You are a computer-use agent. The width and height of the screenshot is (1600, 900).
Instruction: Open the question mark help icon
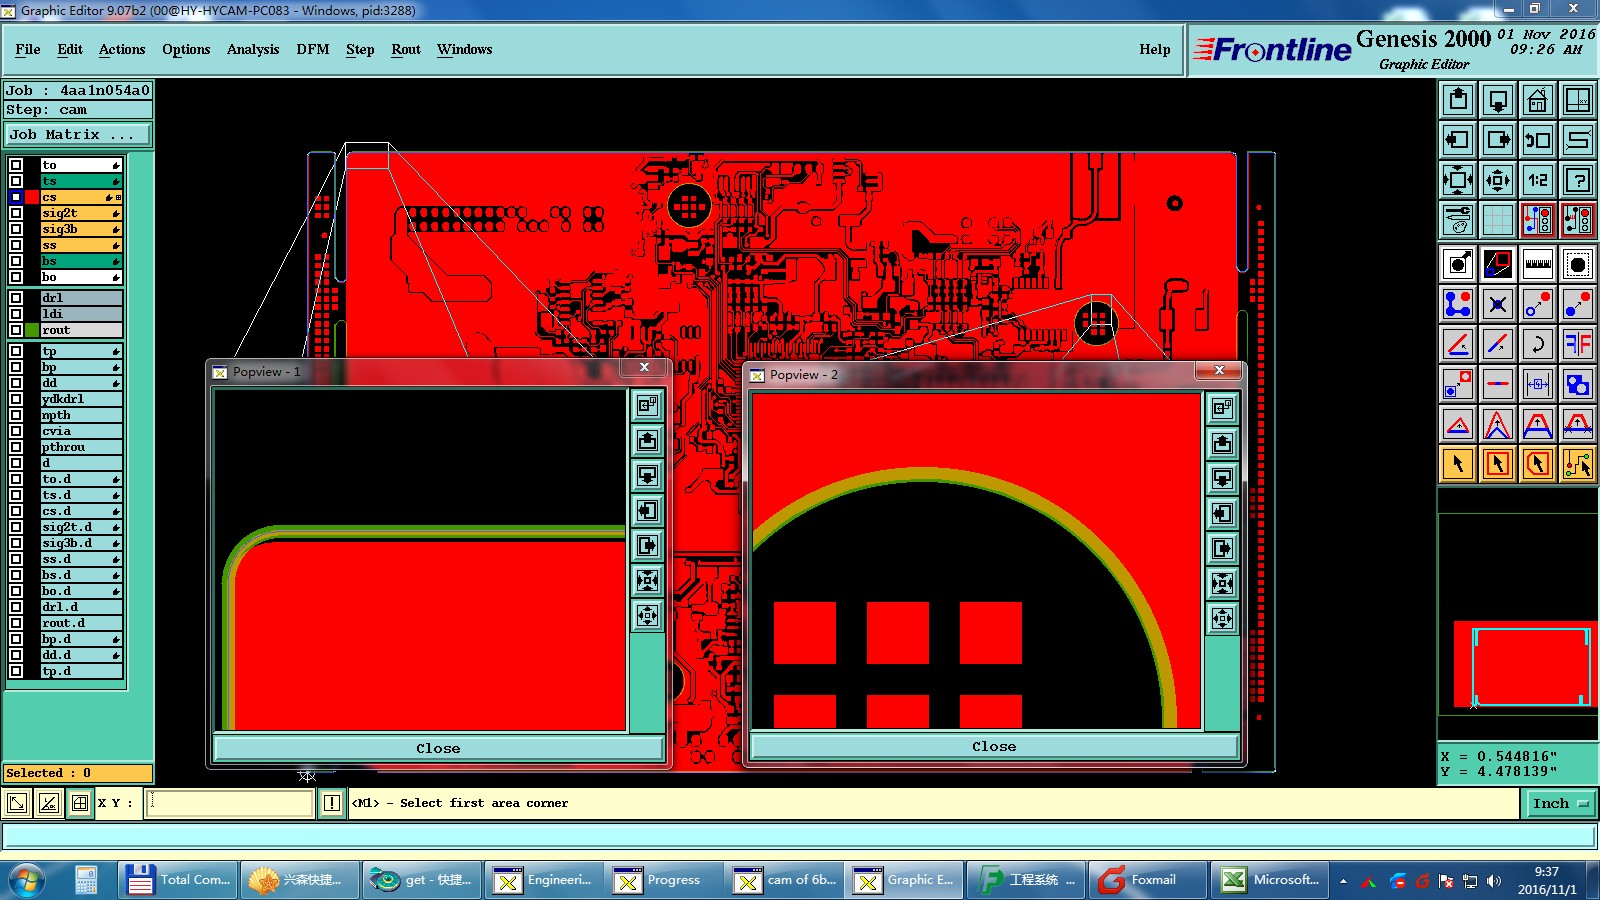(x=1577, y=180)
